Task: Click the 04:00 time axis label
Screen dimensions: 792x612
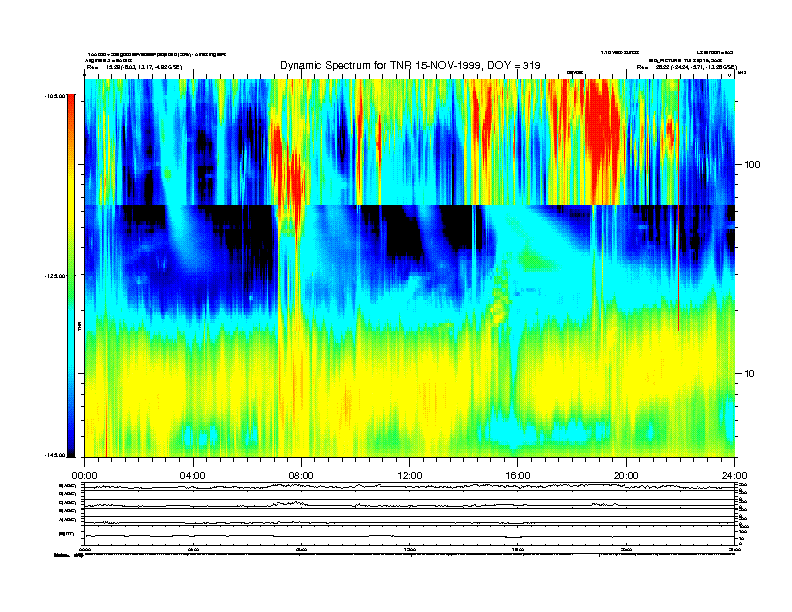Action: point(193,476)
